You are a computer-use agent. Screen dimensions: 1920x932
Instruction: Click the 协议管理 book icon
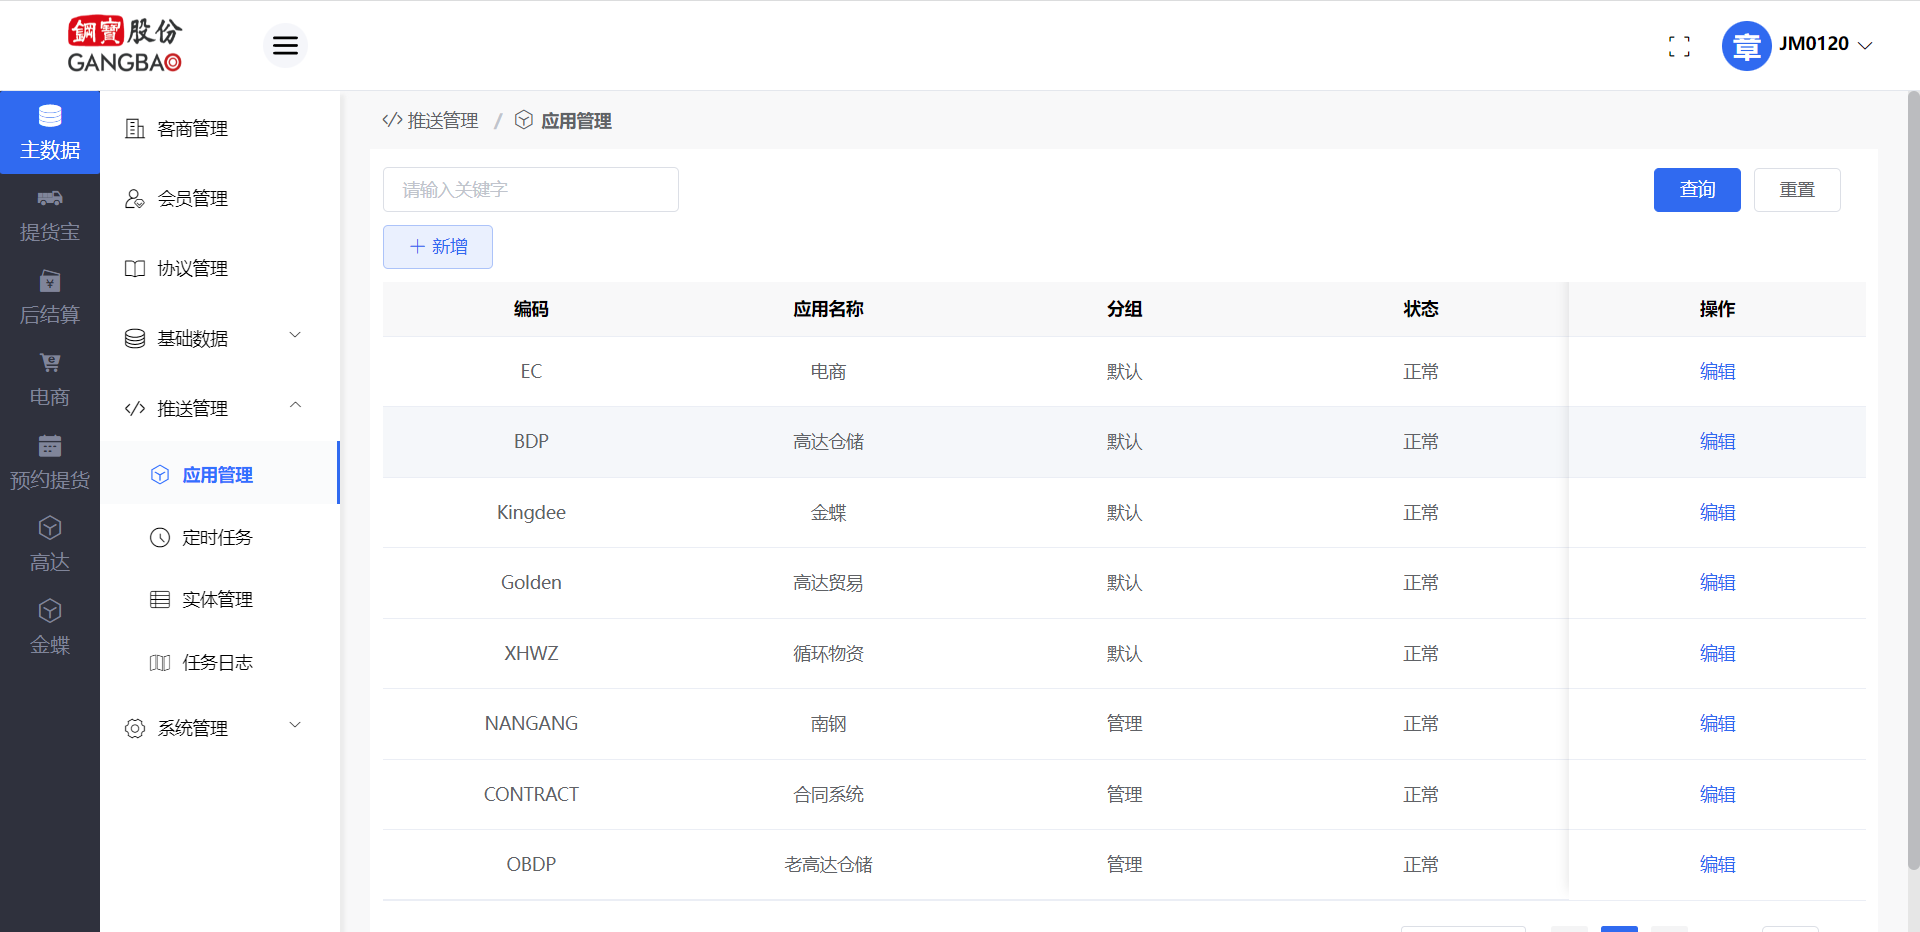135,268
